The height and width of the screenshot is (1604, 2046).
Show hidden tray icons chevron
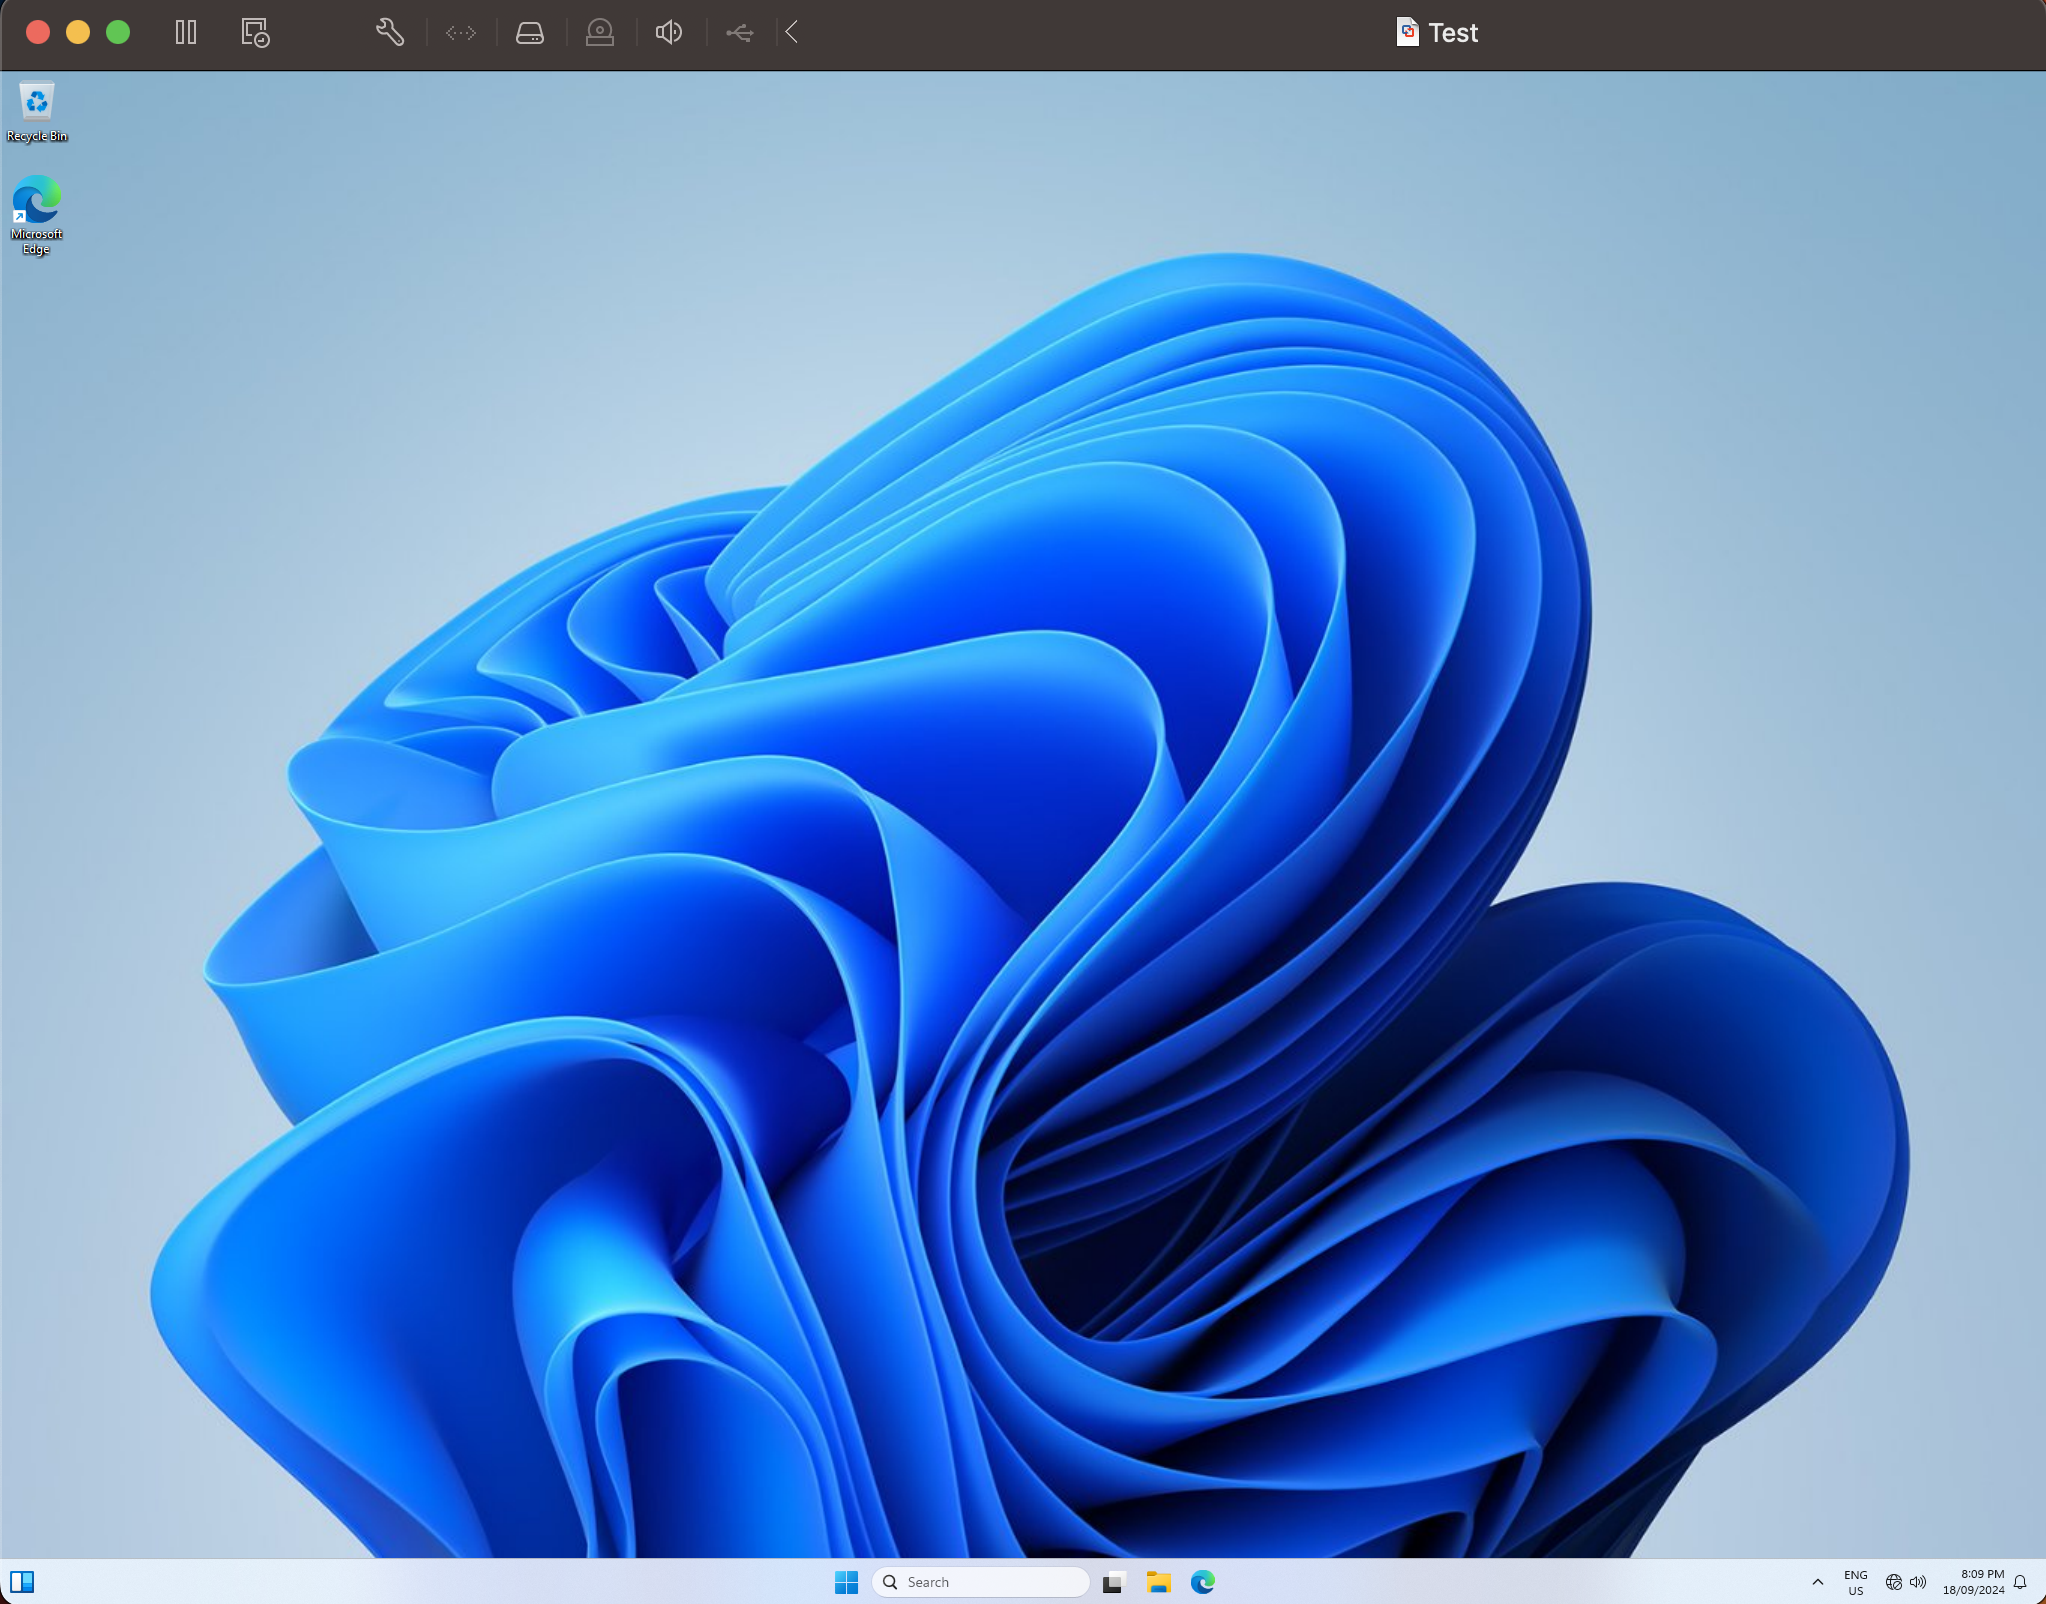1818,1582
